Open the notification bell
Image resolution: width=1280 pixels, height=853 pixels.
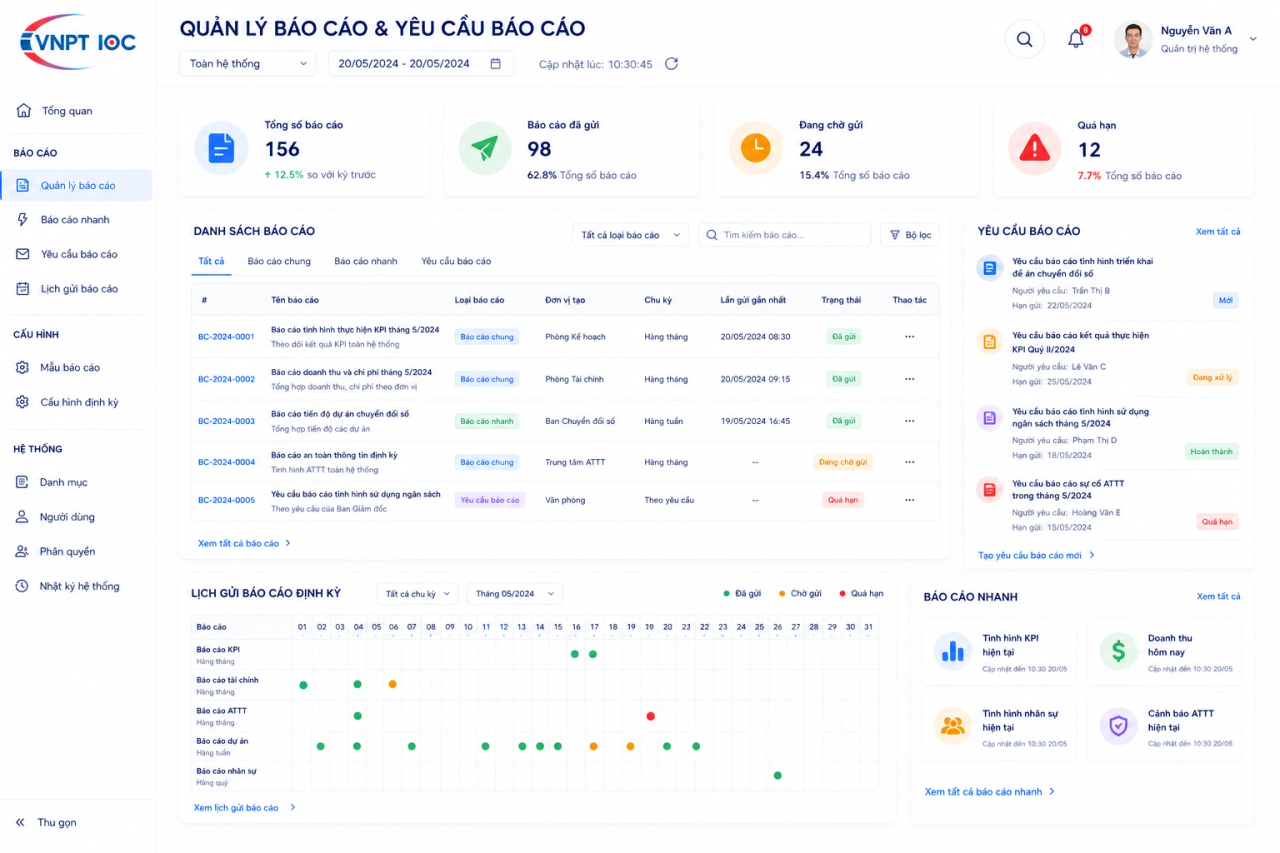coord(1076,40)
